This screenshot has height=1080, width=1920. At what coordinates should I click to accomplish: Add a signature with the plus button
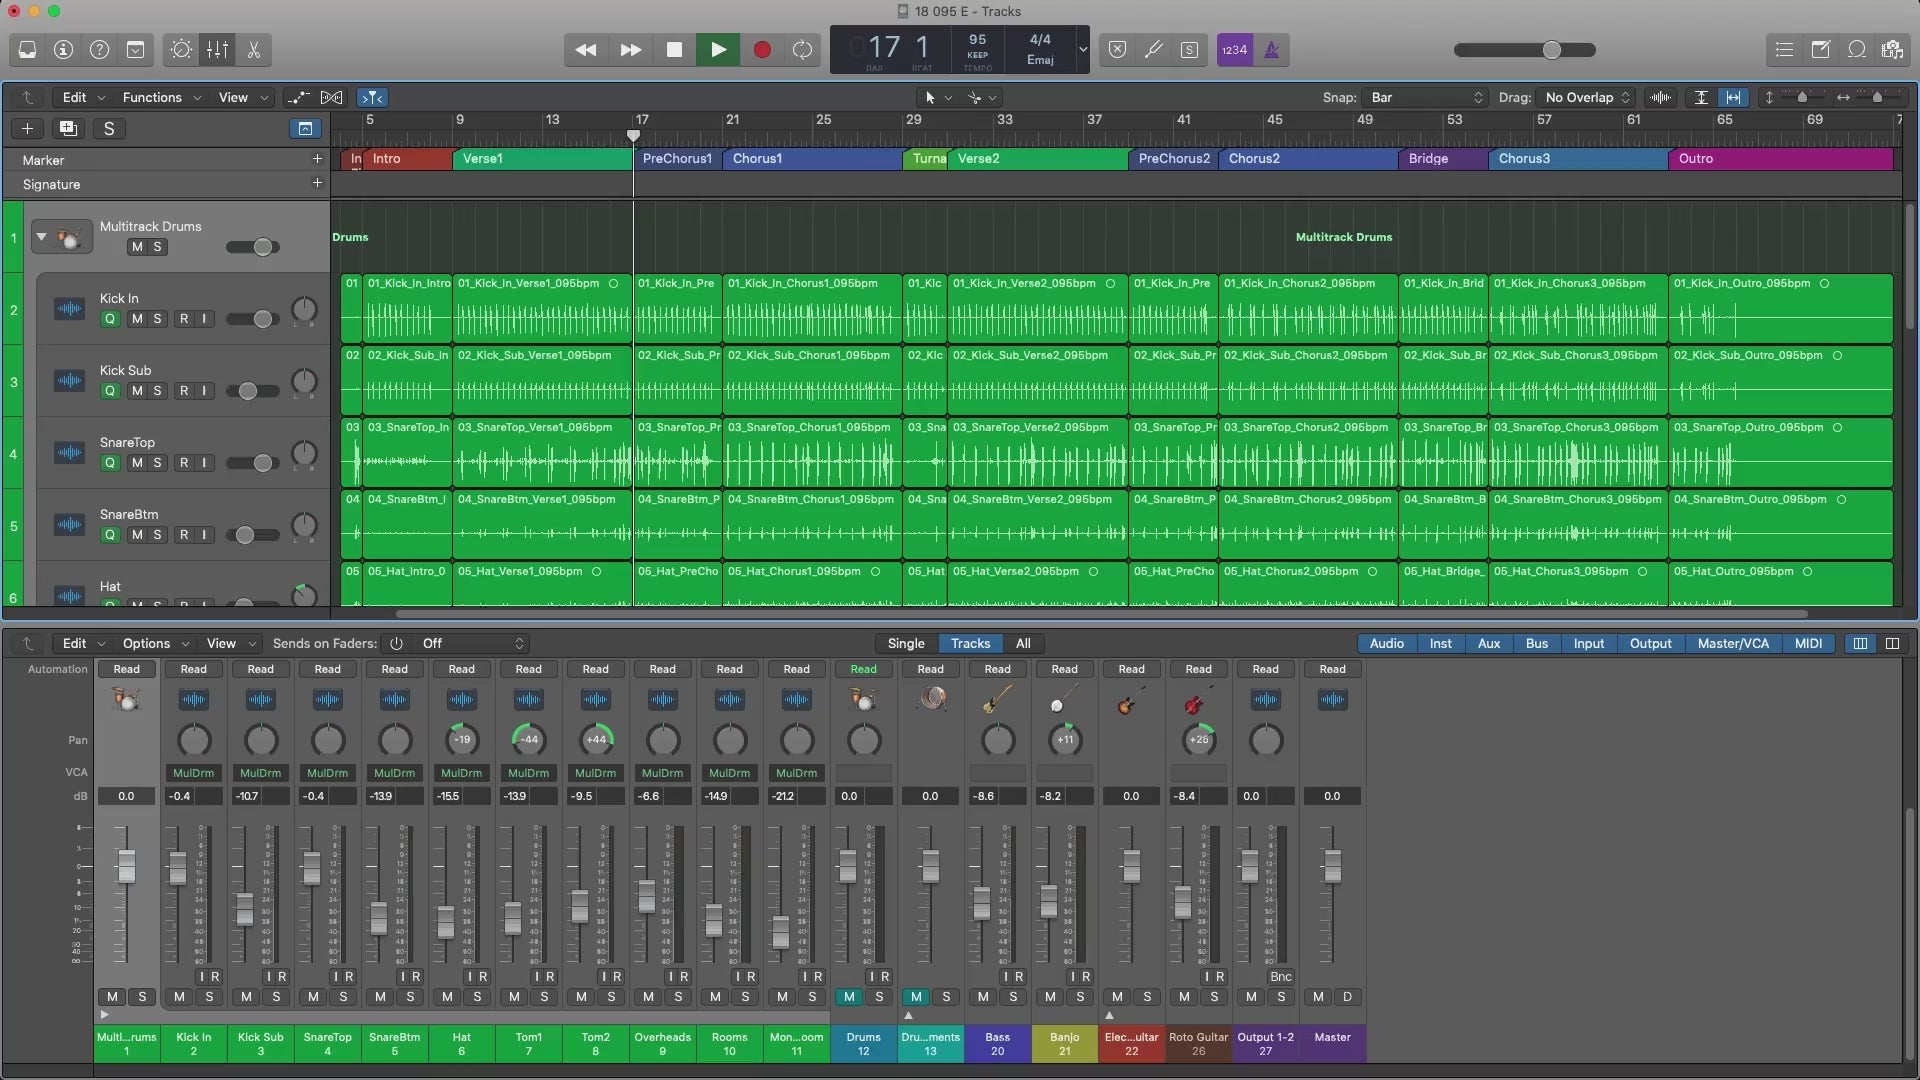317,183
